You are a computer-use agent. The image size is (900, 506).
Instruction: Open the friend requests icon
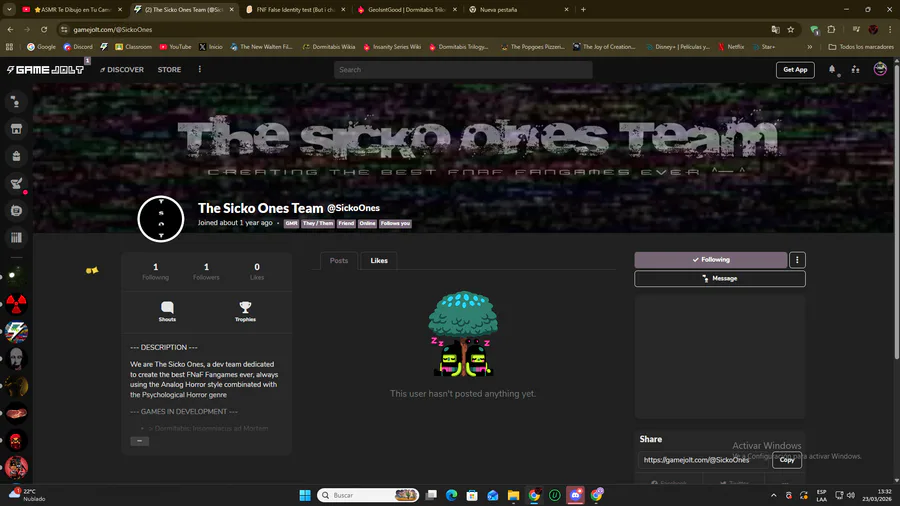coord(855,69)
